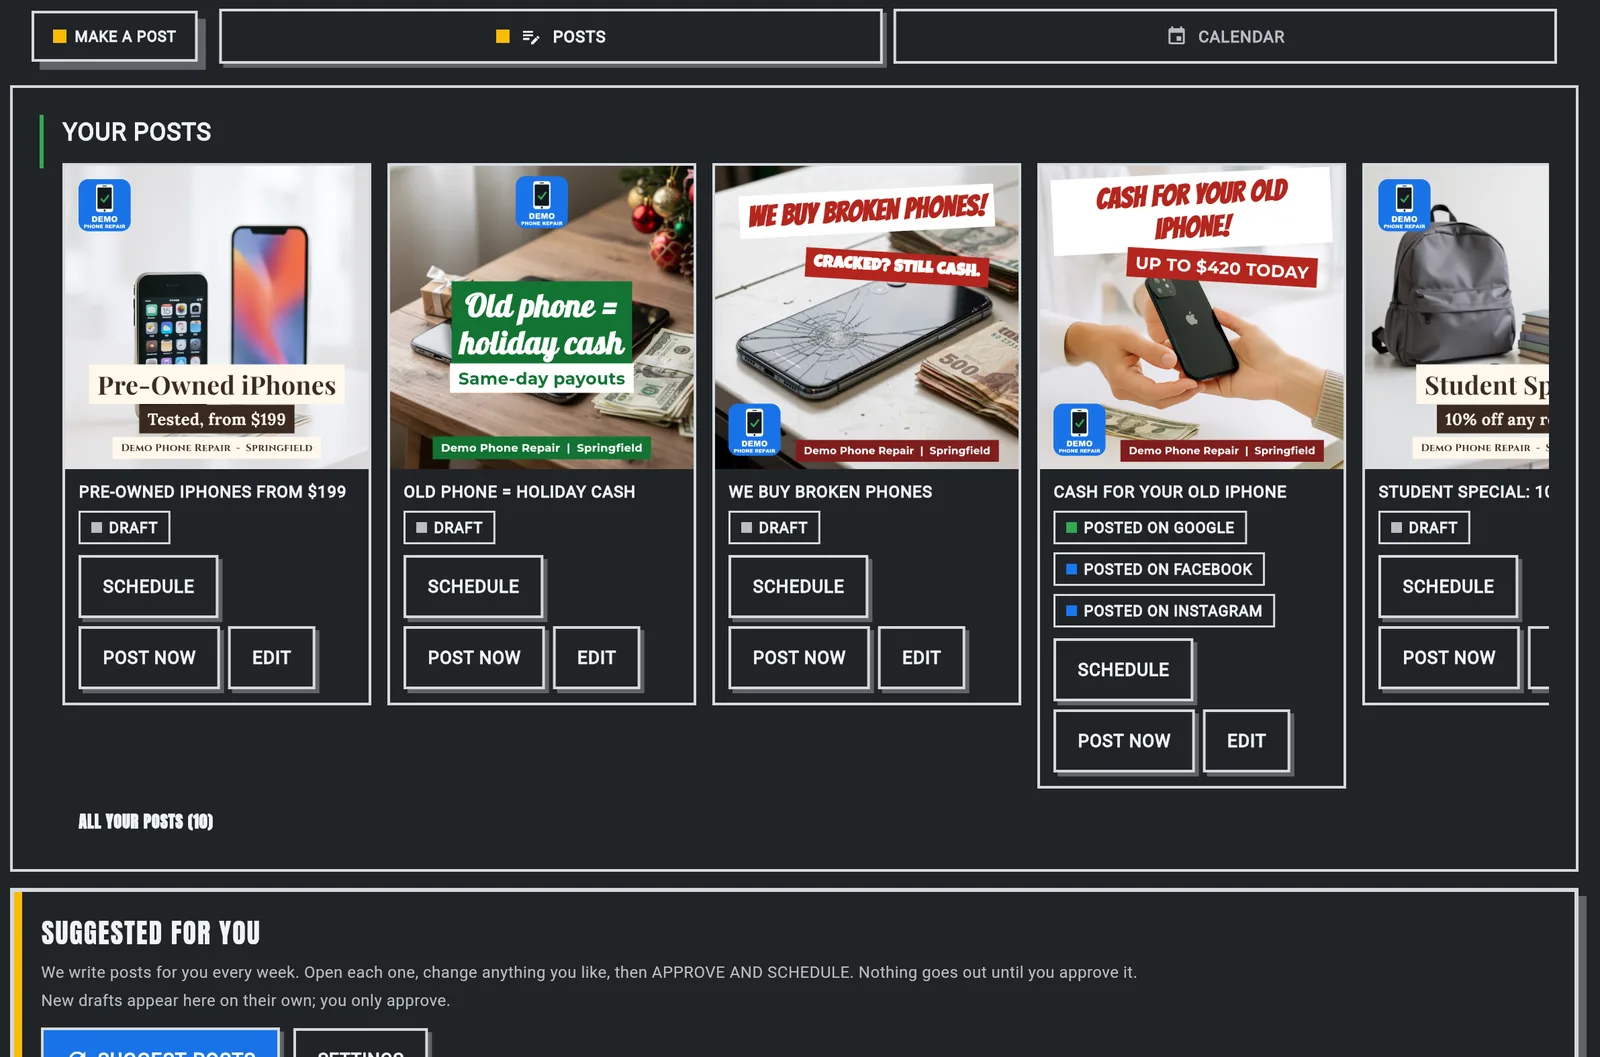This screenshot has width=1600, height=1057.
Task: Open suggested posts Settings button
Action: 361,1043
